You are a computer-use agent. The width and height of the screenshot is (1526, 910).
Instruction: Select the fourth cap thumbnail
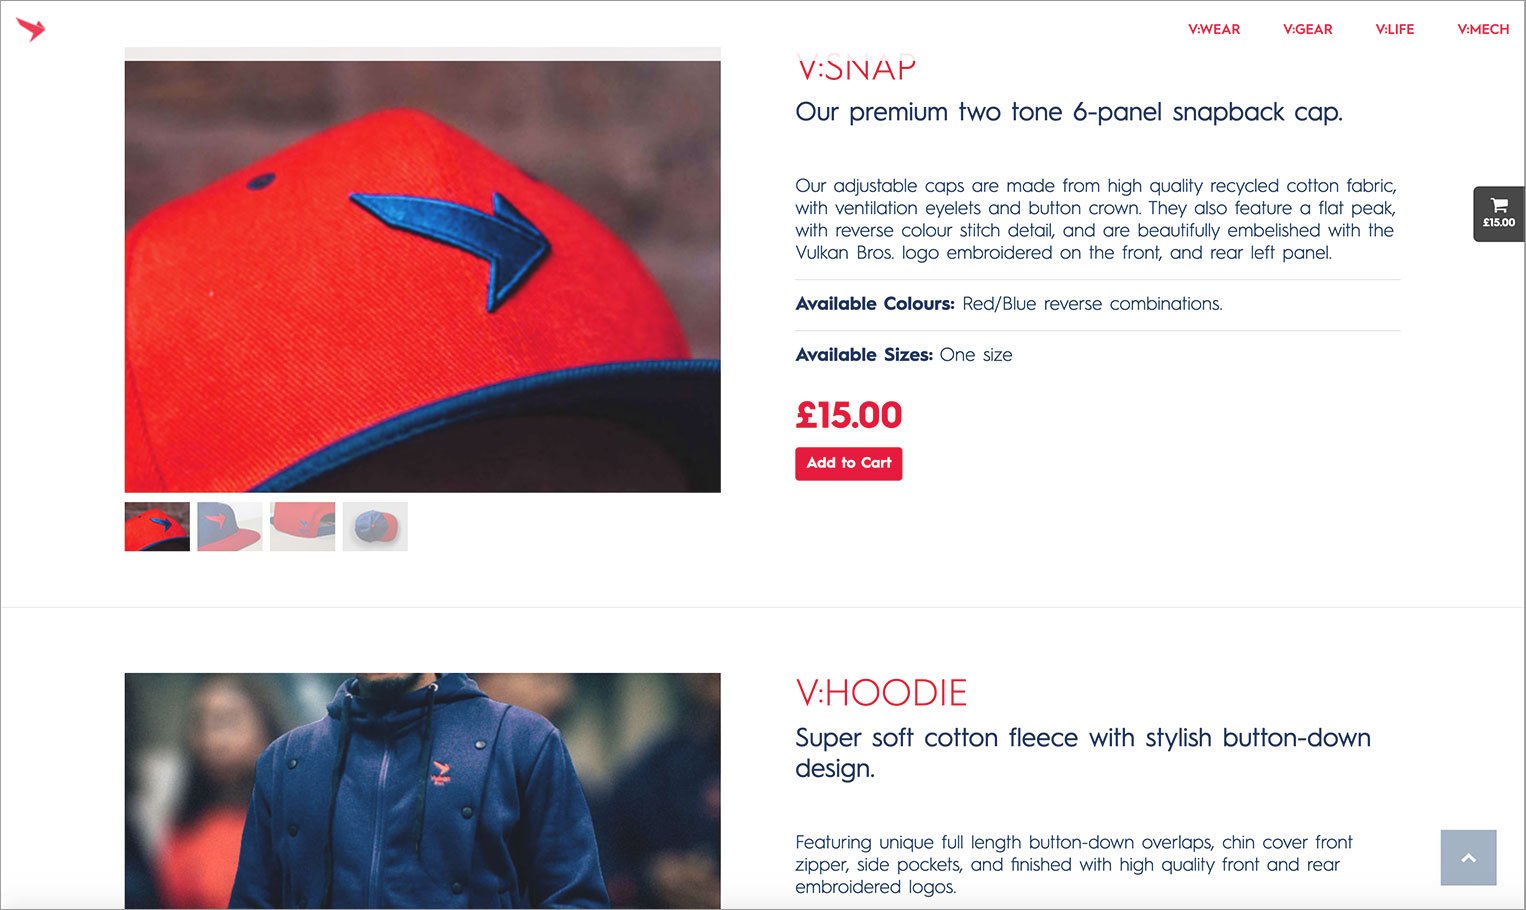pyautogui.click(x=375, y=526)
